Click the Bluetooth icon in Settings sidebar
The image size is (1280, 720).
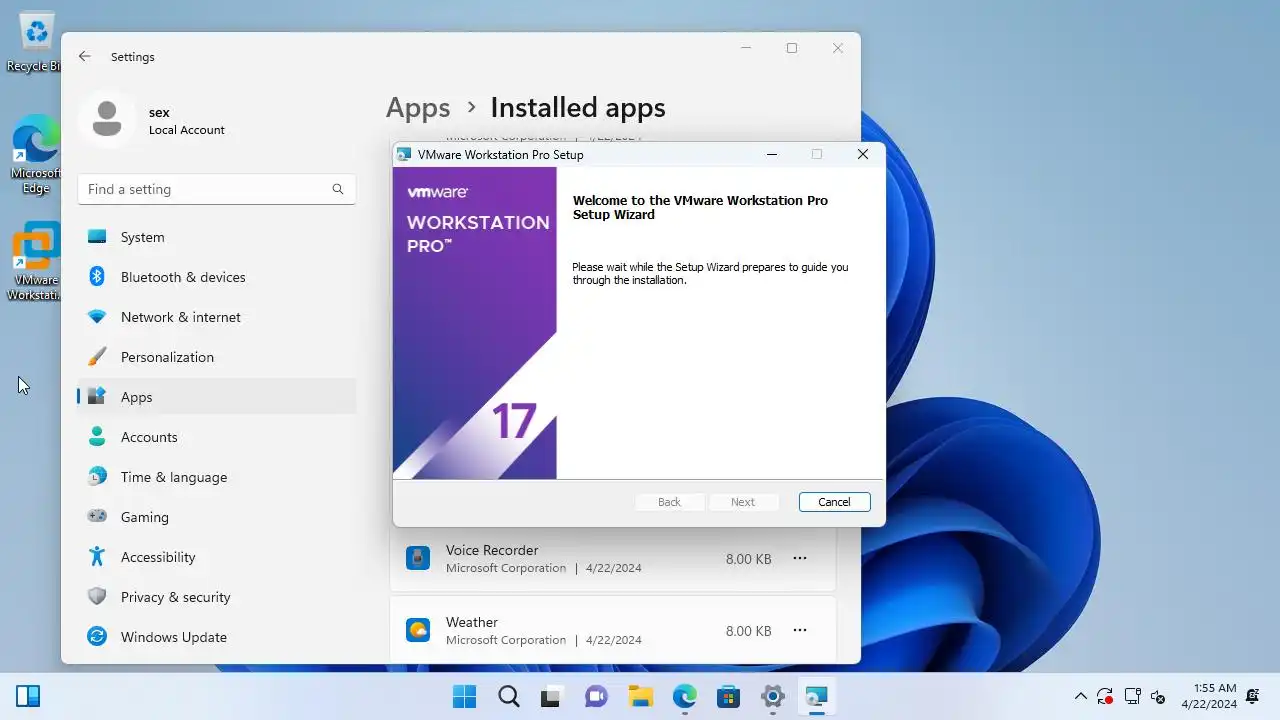tap(97, 277)
